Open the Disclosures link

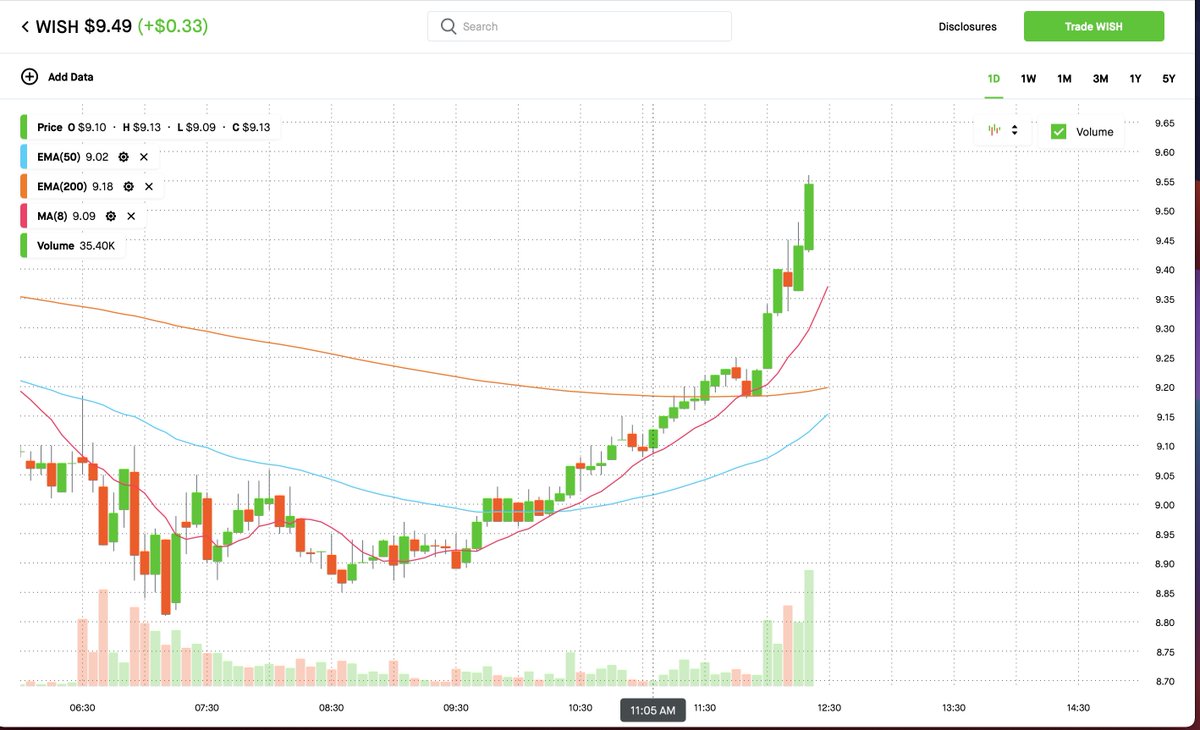point(967,27)
